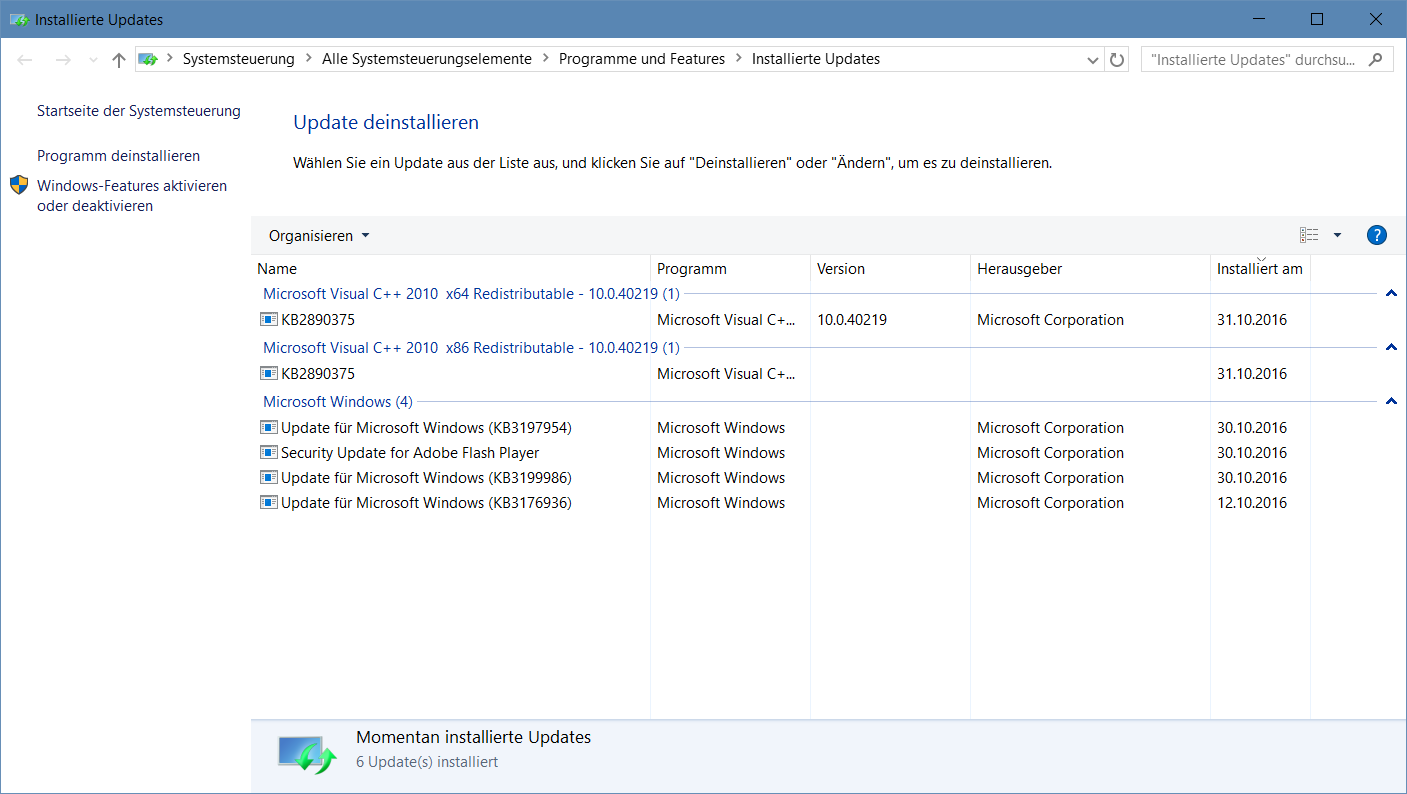
Task: Click icon of Adobe Flash Player update
Action: pyautogui.click(x=269, y=452)
